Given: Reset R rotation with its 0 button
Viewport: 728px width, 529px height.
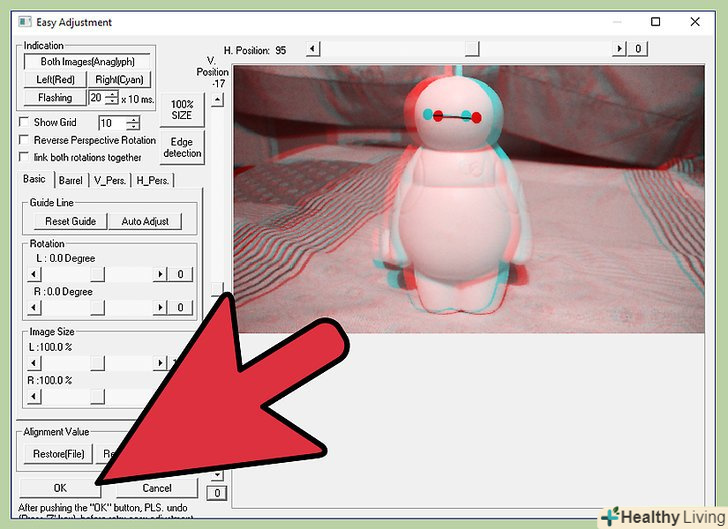Looking at the screenshot, I should pyautogui.click(x=181, y=307).
